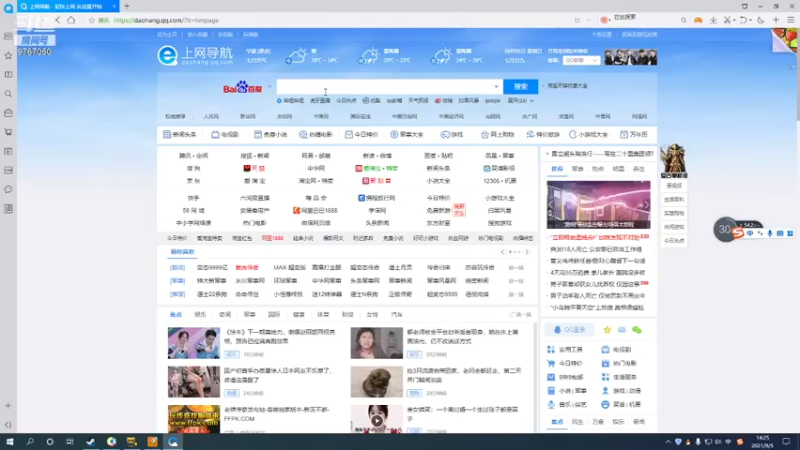The width and height of the screenshot is (800, 450).
Task: Expand the address bar history dropdown arrow
Action: click(588, 20)
